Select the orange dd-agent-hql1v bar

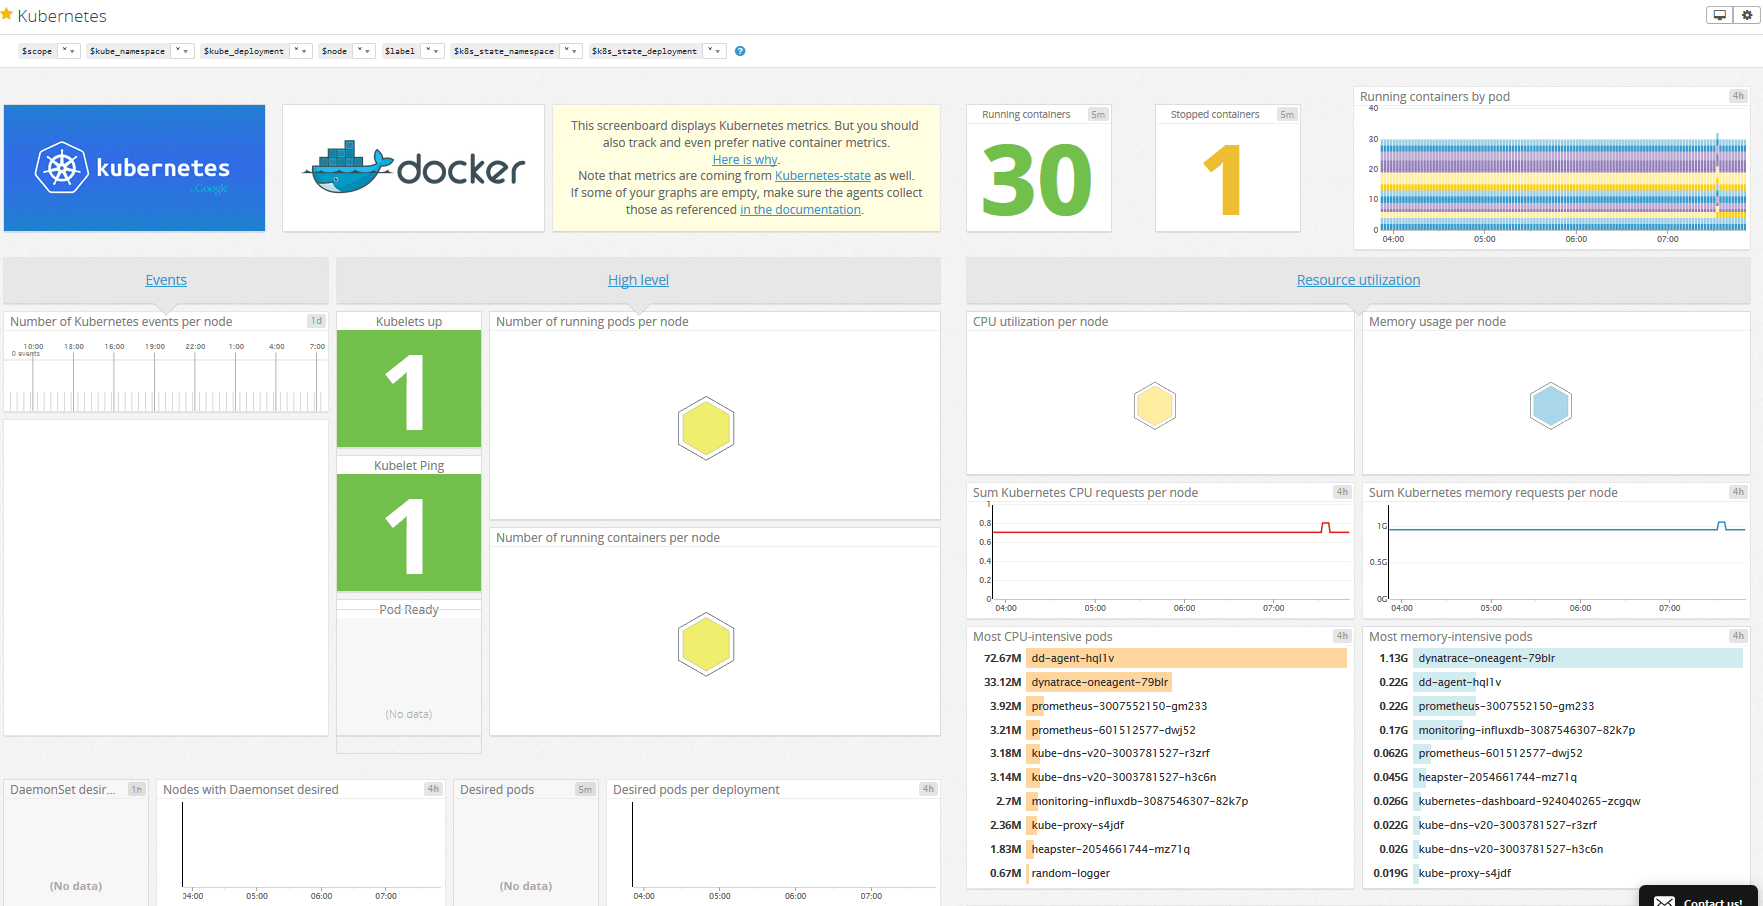pos(1186,658)
